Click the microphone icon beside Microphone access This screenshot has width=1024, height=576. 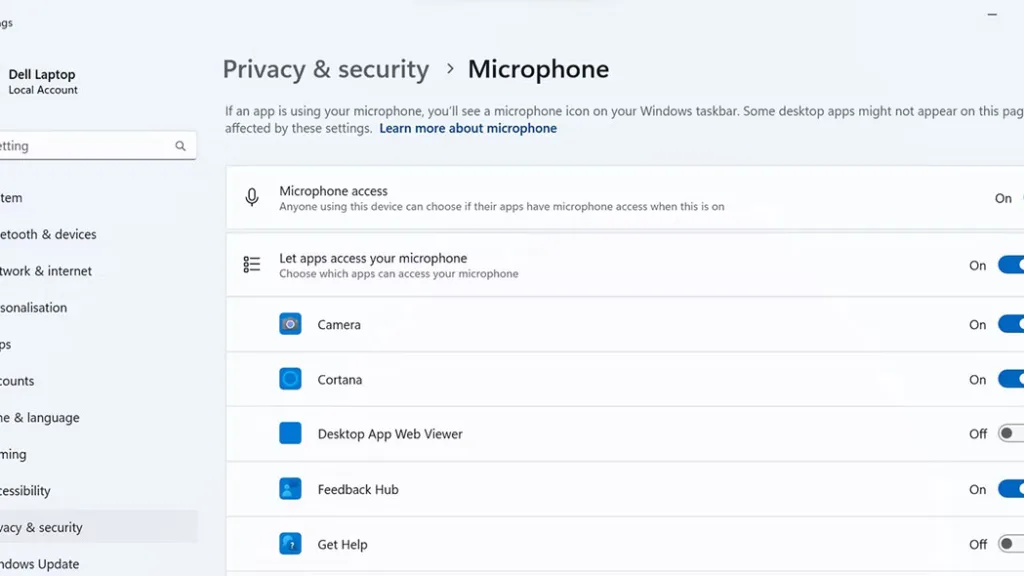[x=251, y=197]
